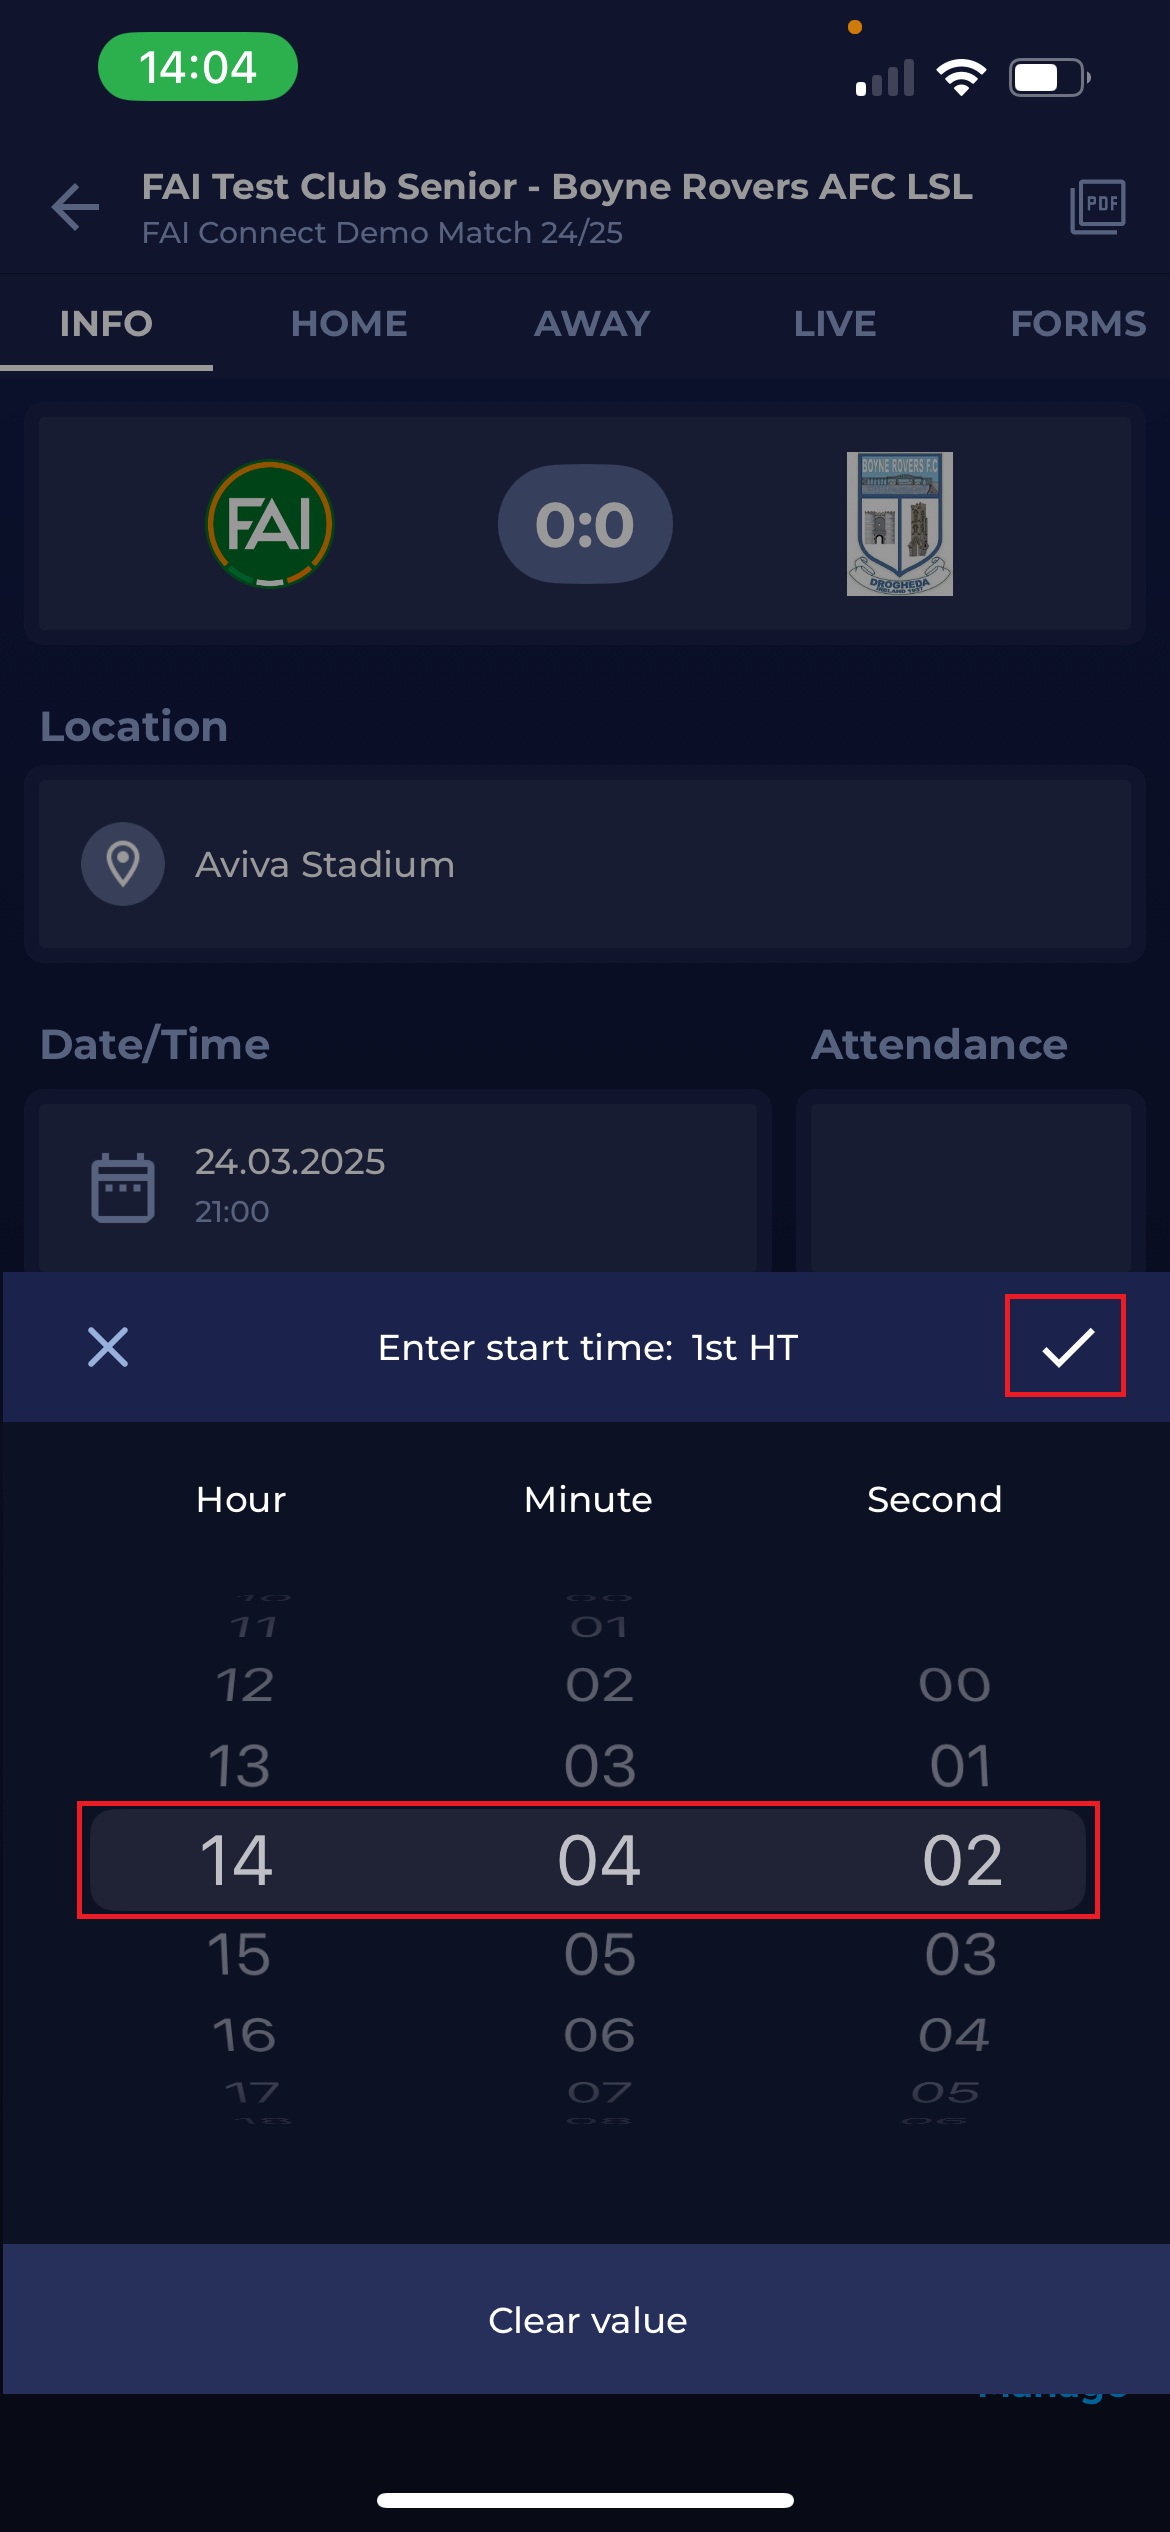Image resolution: width=1170 pixels, height=2532 pixels.
Task: Pick hour 13 in the wheel
Action: (239, 1765)
